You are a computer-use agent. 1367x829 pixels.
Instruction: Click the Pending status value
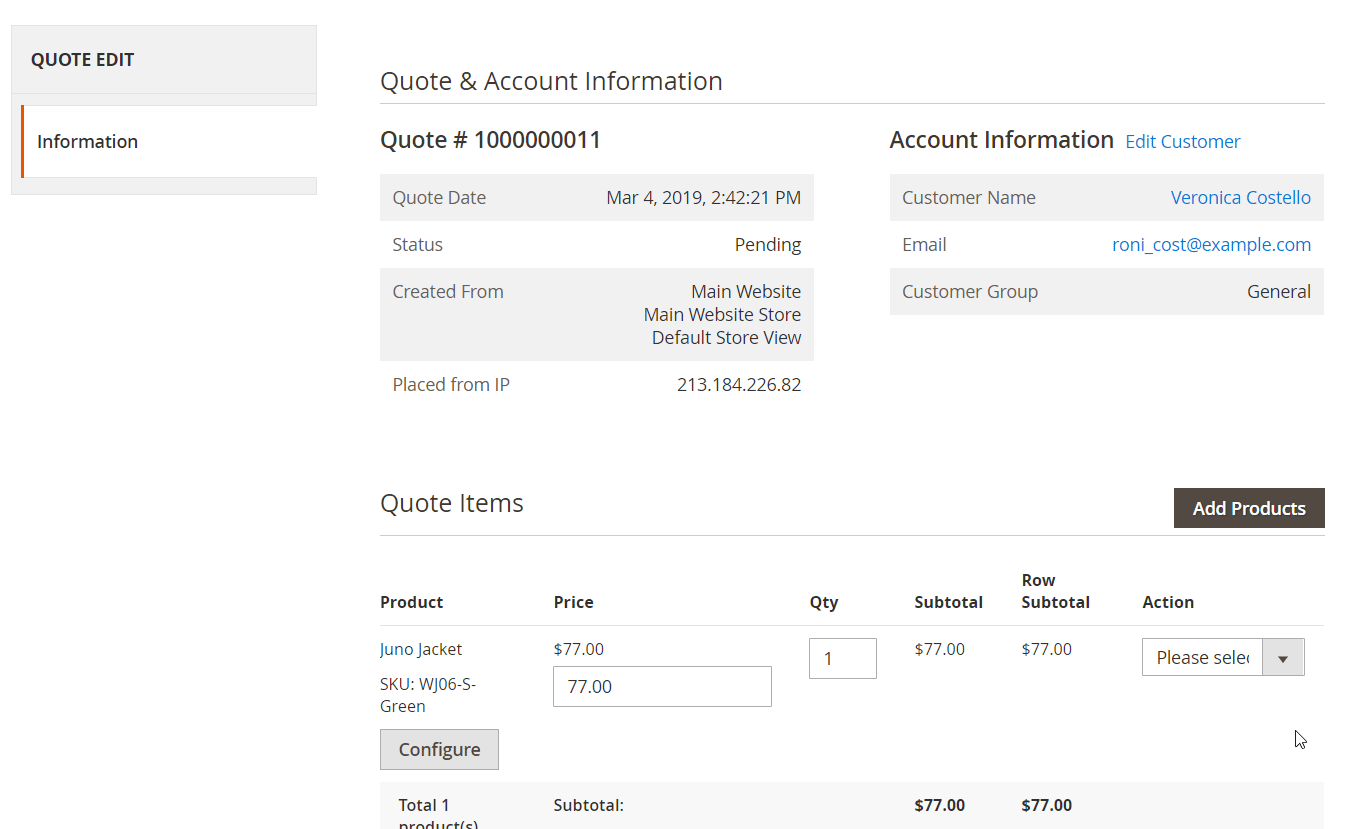click(x=767, y=245)
